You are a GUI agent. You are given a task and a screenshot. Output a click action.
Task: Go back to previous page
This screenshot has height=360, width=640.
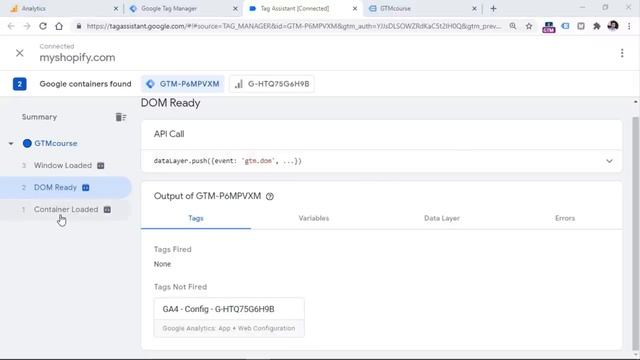pyautogui.click(x=11, y=26)
